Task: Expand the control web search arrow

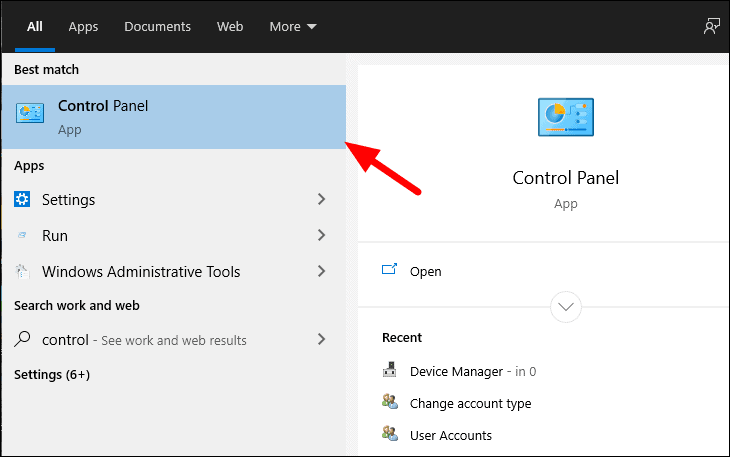Action: [x=321, y=339]
